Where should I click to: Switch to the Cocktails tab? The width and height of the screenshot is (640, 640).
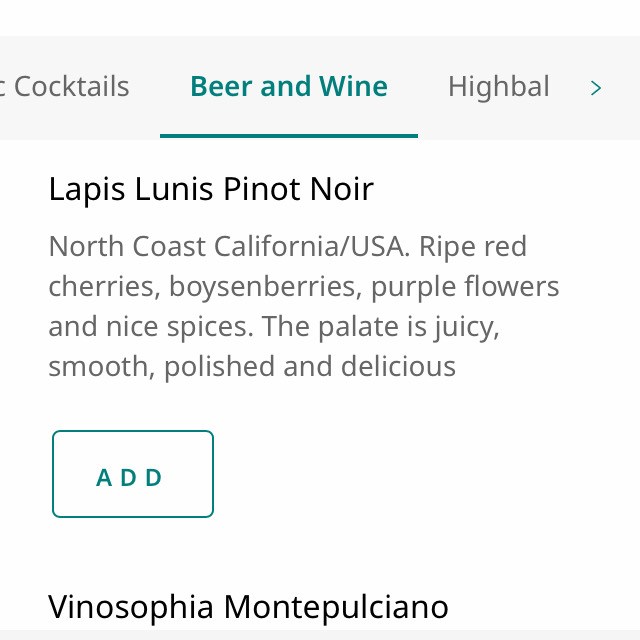(x=68, y=87)
